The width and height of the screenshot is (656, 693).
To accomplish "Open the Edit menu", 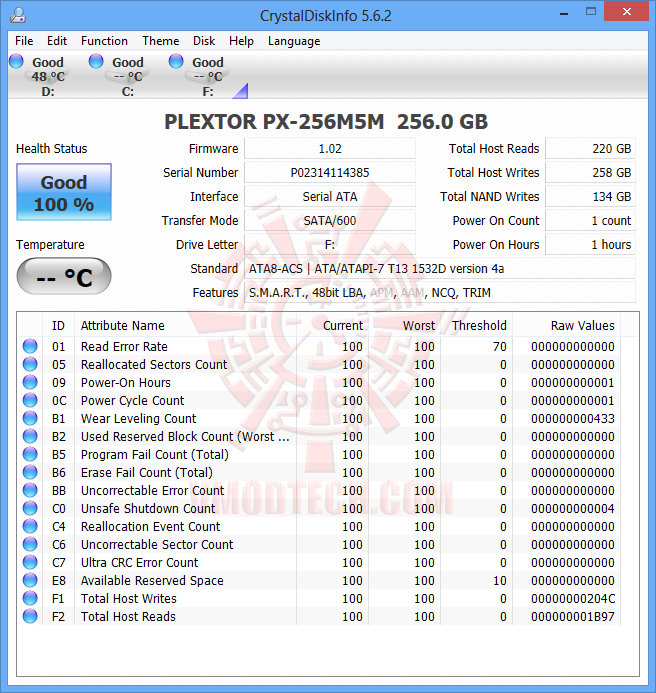I will [x=57, y=41].
